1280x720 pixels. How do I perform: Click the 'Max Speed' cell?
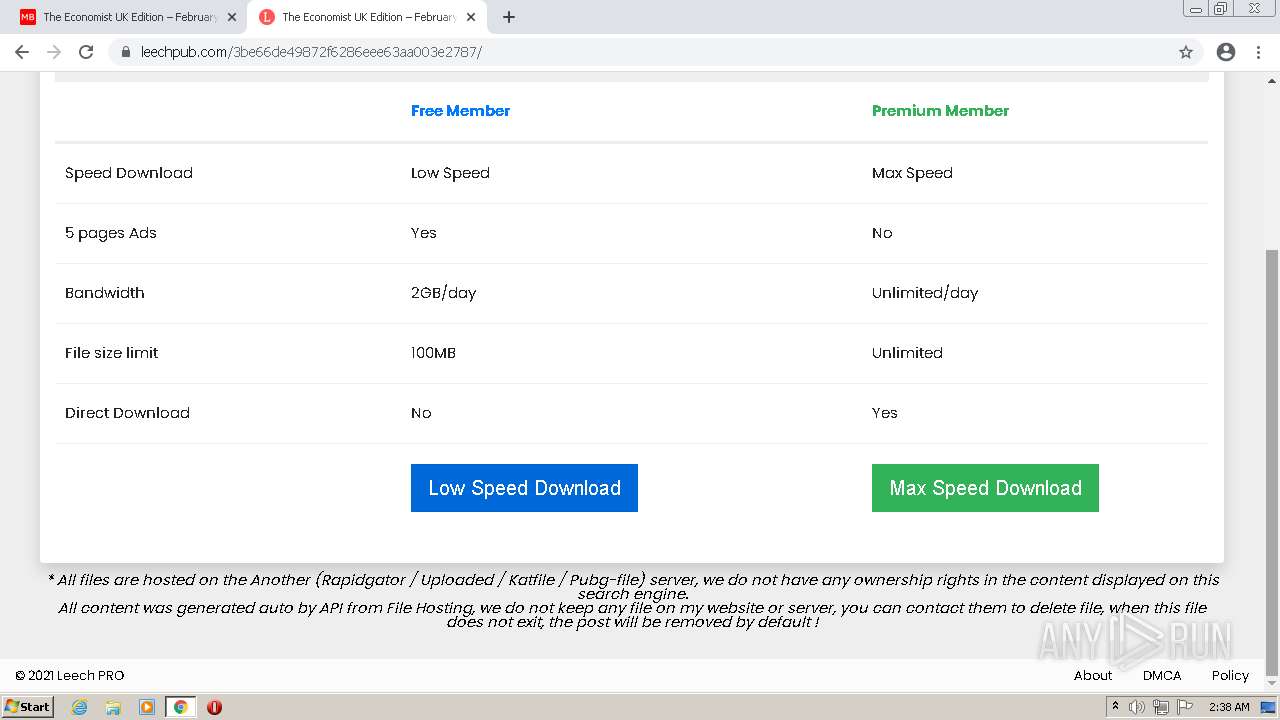(912, 173)
